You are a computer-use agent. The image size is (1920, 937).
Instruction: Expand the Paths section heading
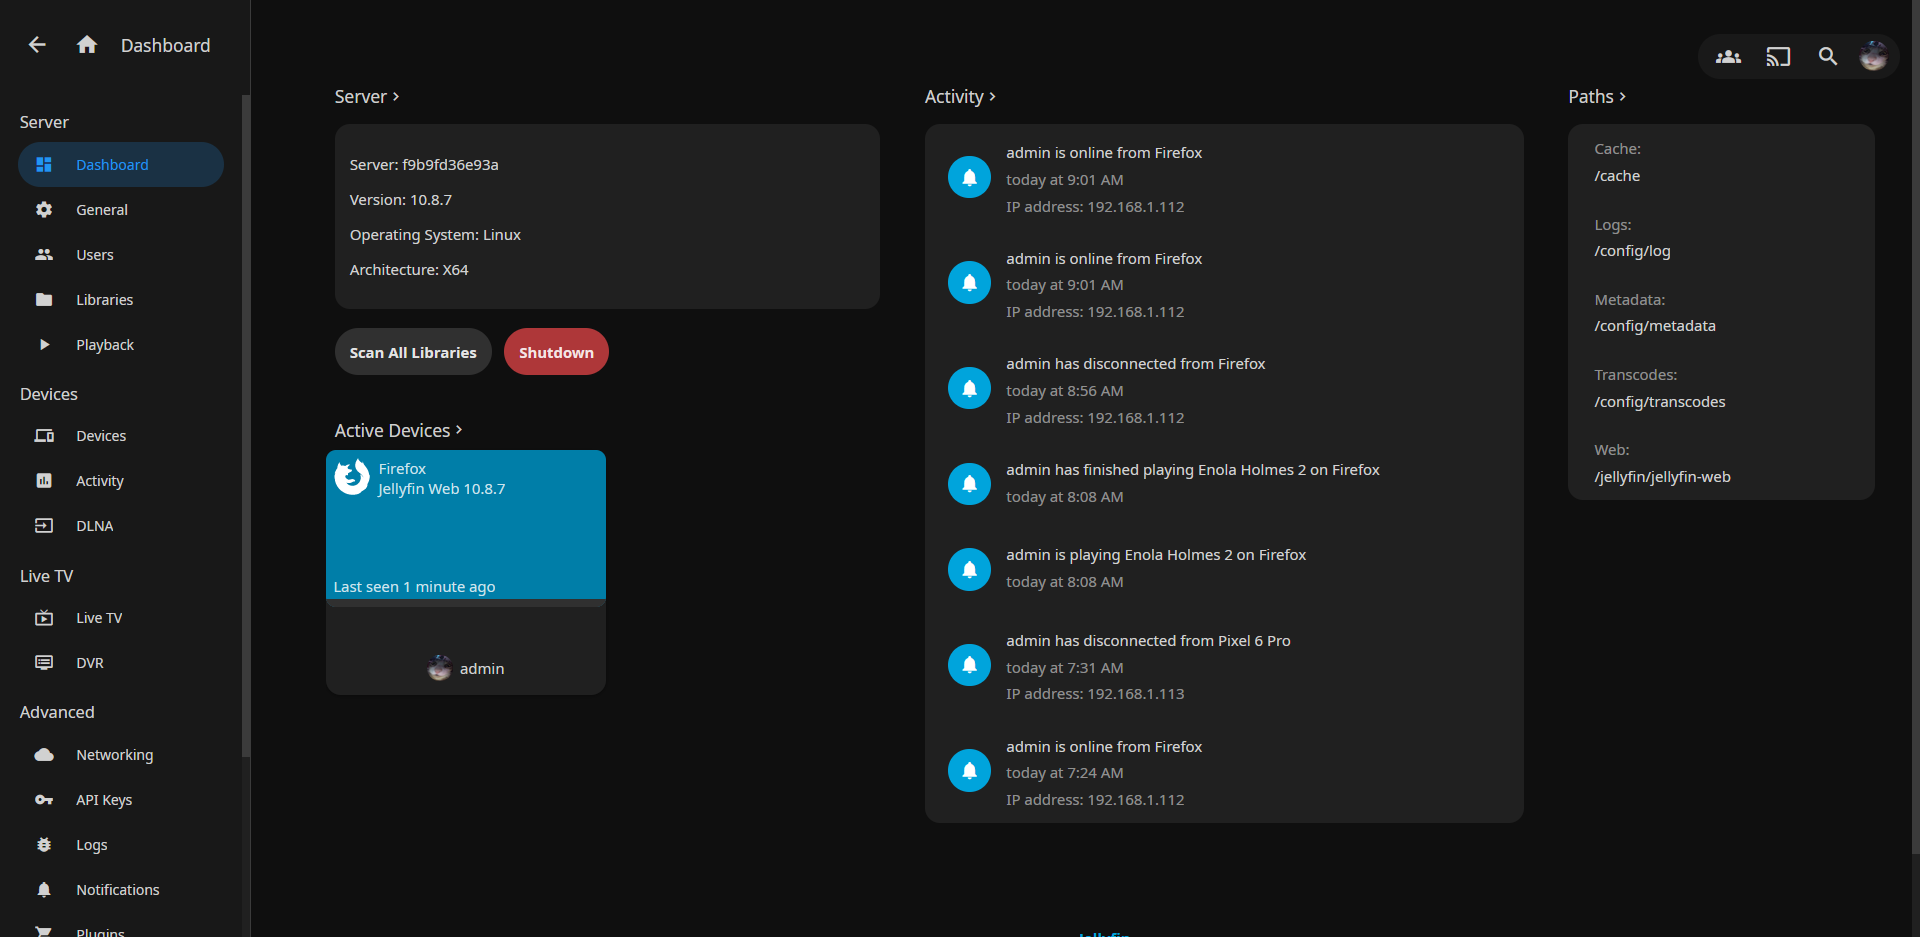1596,97
